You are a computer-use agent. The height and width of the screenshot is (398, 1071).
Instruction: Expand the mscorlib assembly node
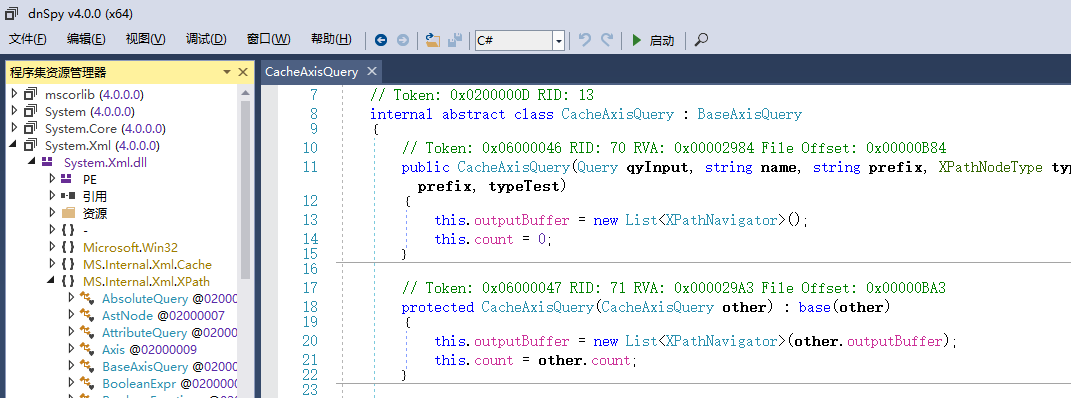[x=14, y=94]
